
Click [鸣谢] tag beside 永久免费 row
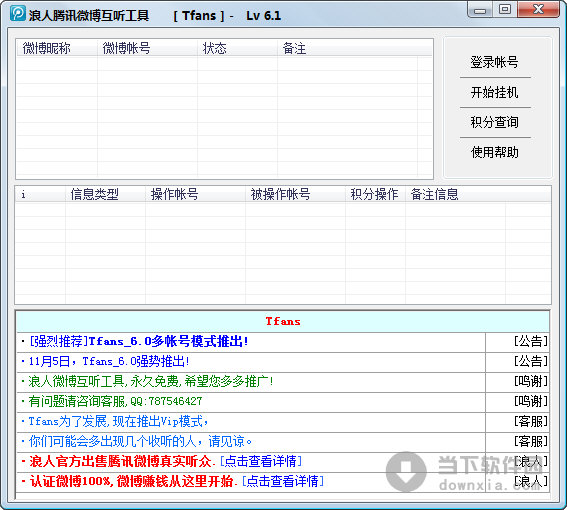click(531, 381)
